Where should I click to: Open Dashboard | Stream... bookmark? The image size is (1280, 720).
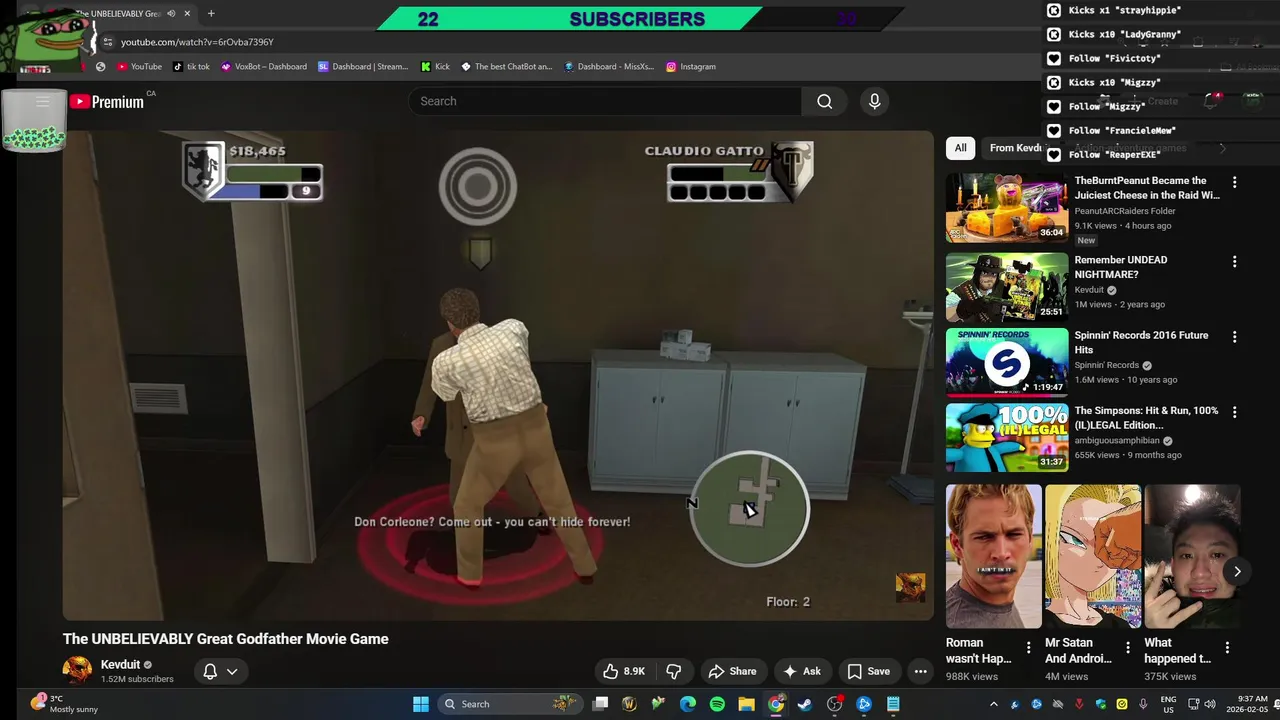coord(363,66)
